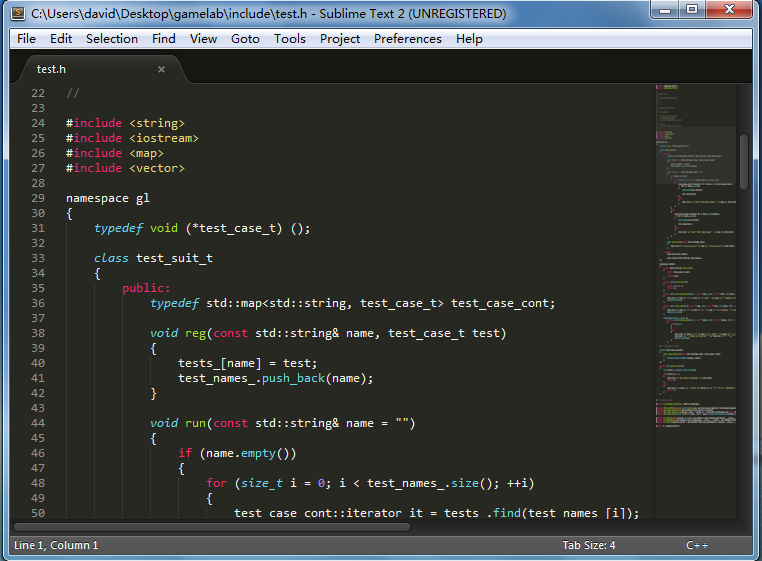Viewport: 762px width, 561px height.
Task: Open the Selection menu
Action: tap(112, 39)
